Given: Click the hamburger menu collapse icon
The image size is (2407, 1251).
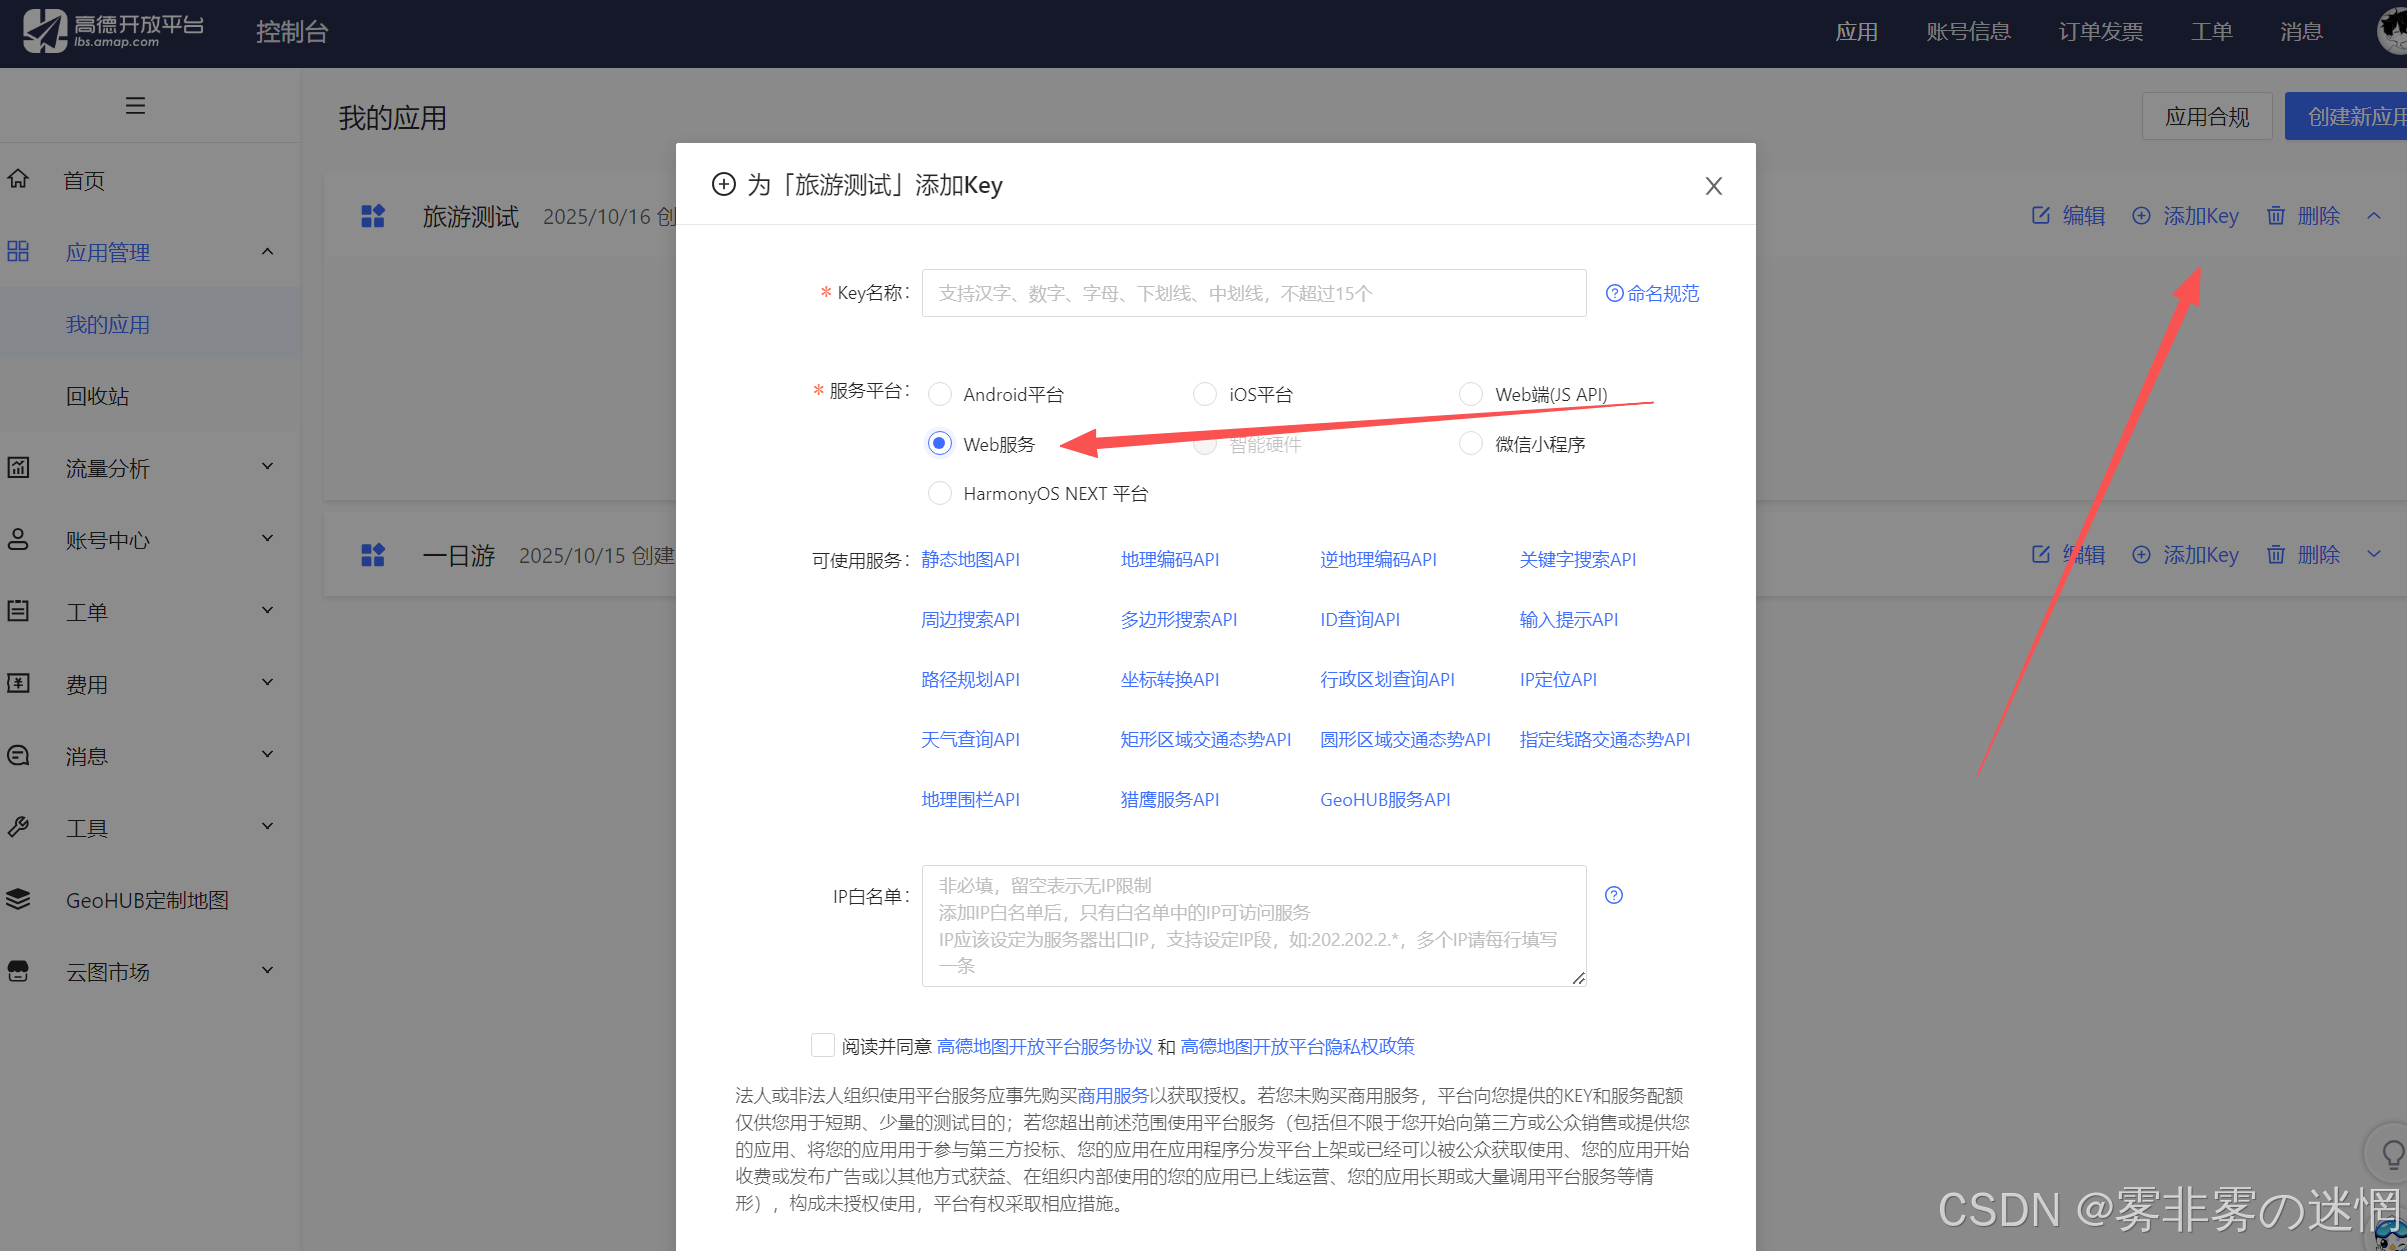Looking at the screenshot, I should pyautogui.click(x=135, y=105).
